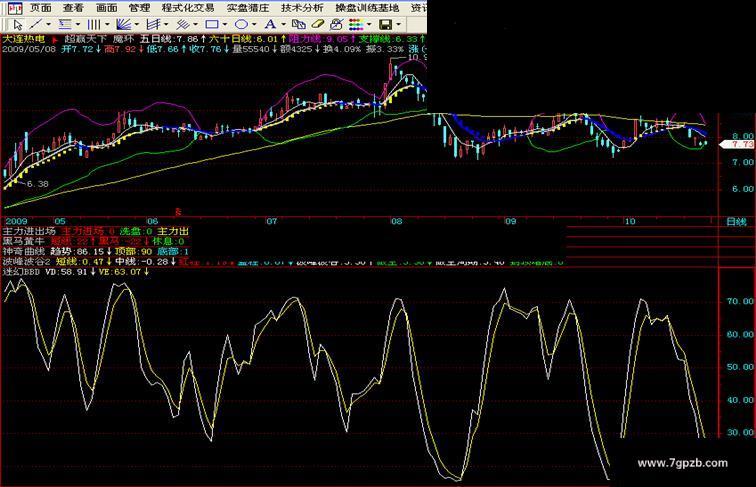Open the 技术分析 menu
The image size is (756, 487).
[302, 8]
